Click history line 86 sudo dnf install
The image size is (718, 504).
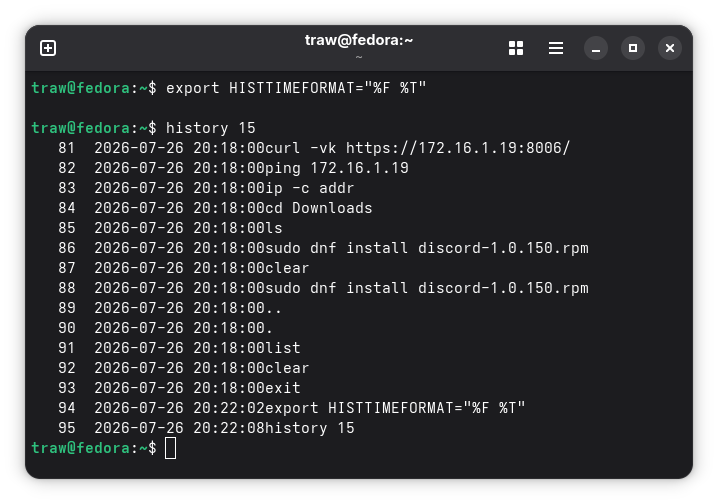coord(323,248)
